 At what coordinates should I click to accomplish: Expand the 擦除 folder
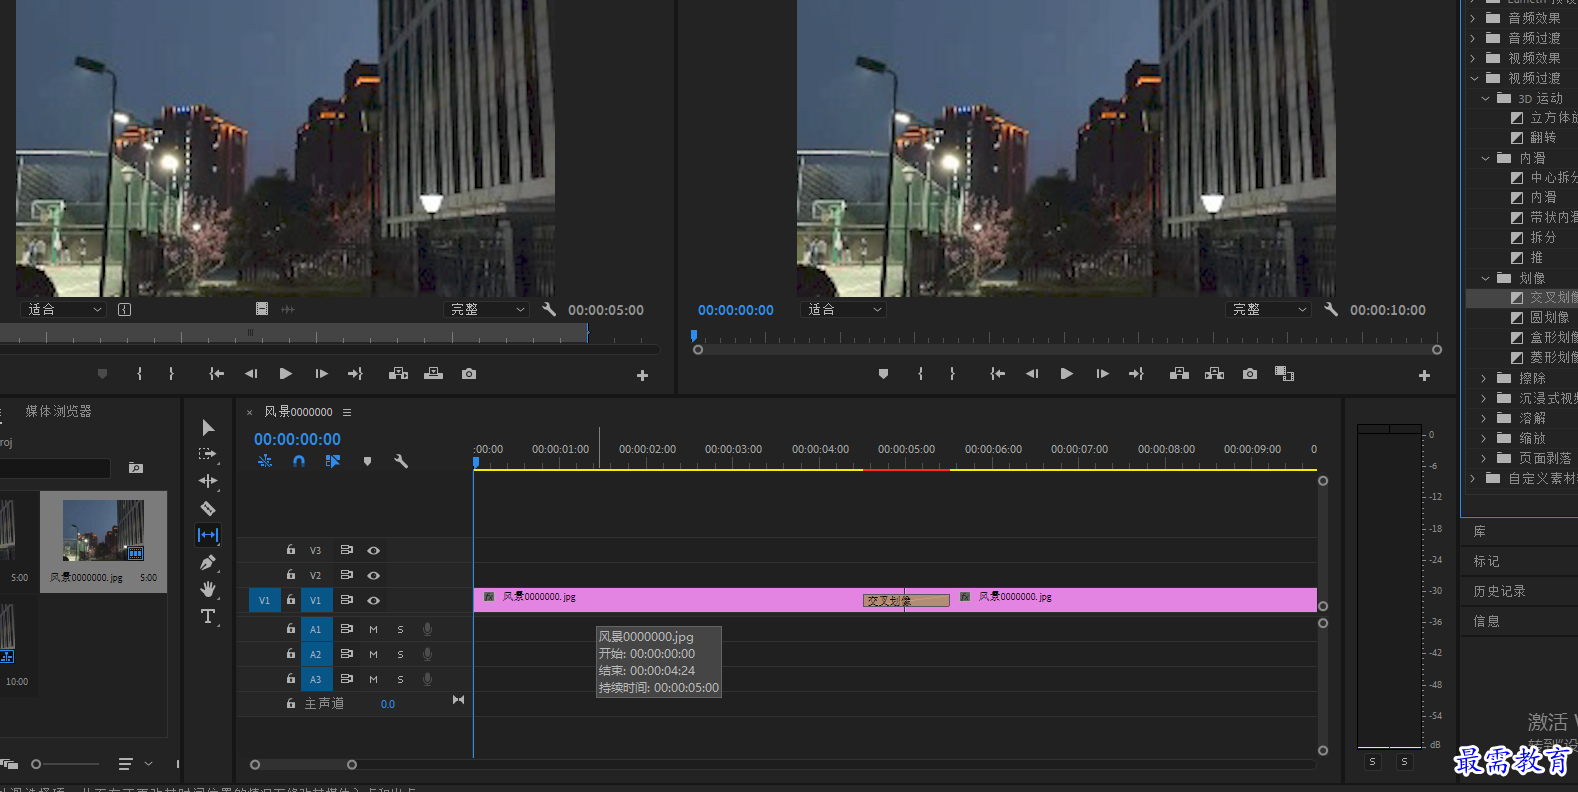pyautogui.click(x=1484, y=378)
